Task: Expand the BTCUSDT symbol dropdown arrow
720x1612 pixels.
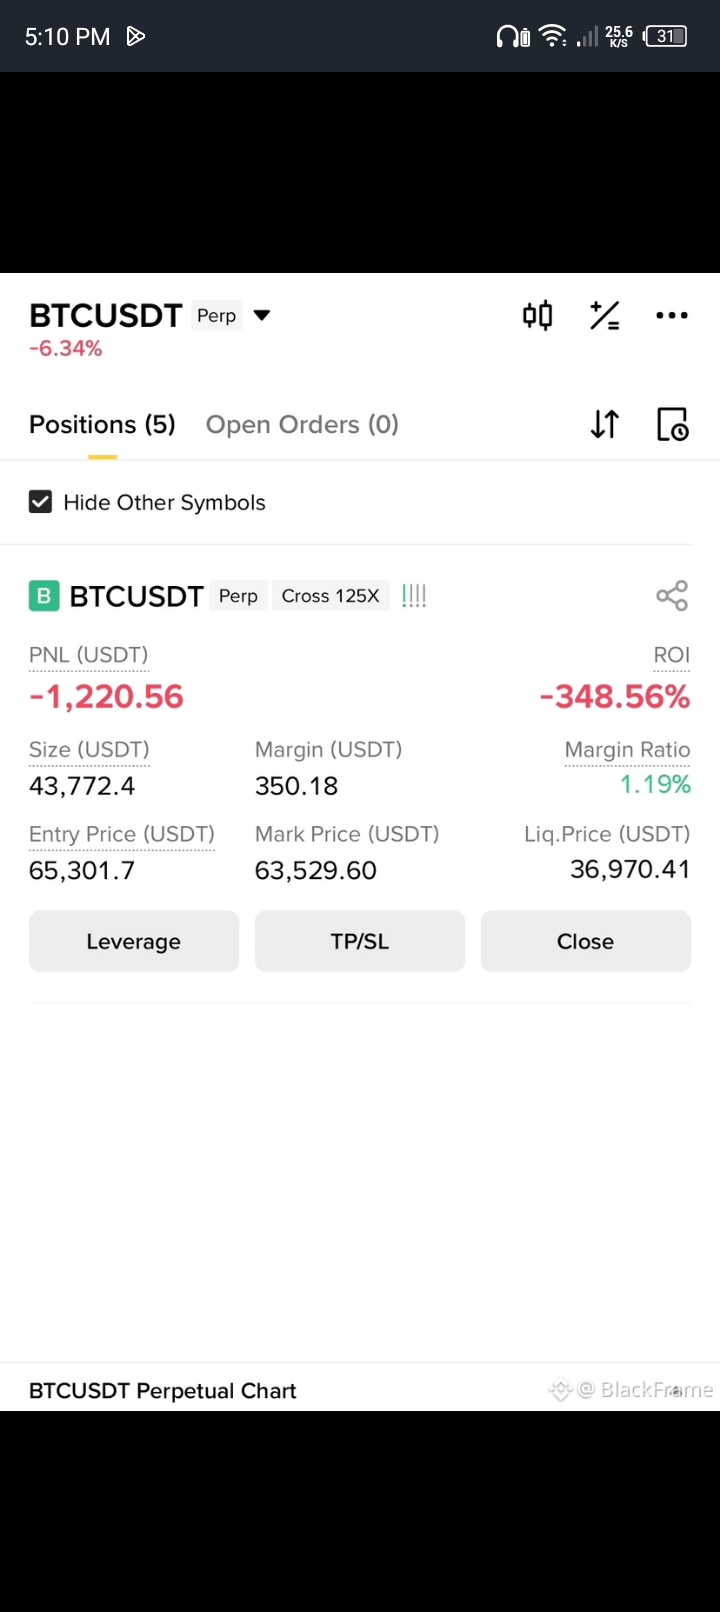Action: tap(262, 316)
